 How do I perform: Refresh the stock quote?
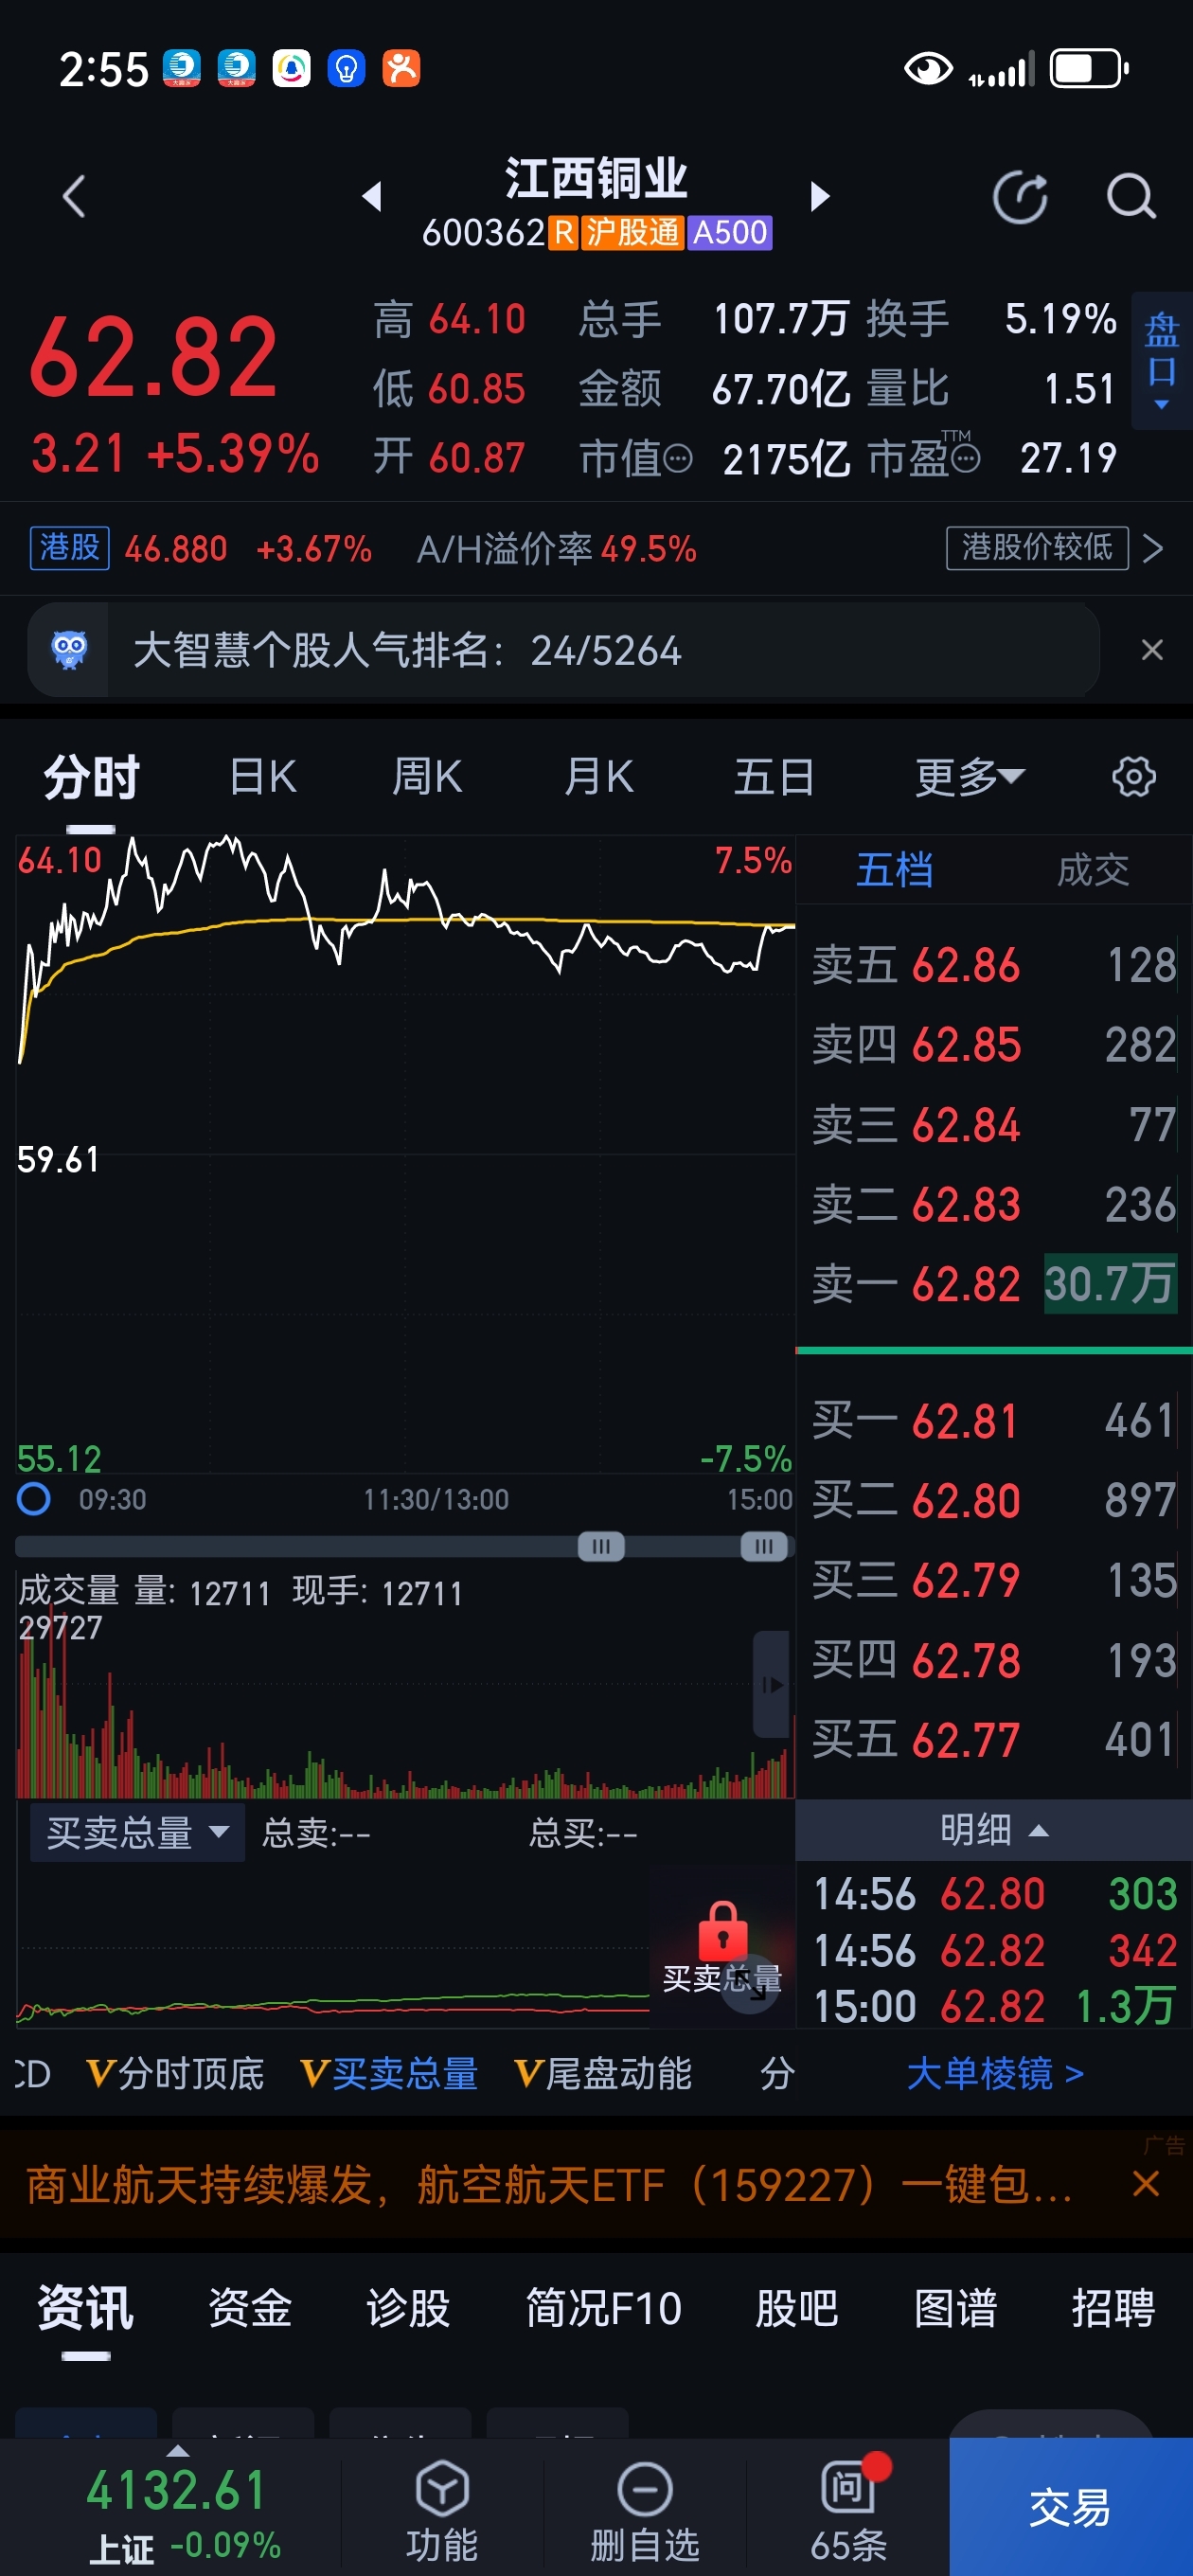(1020, 197)
